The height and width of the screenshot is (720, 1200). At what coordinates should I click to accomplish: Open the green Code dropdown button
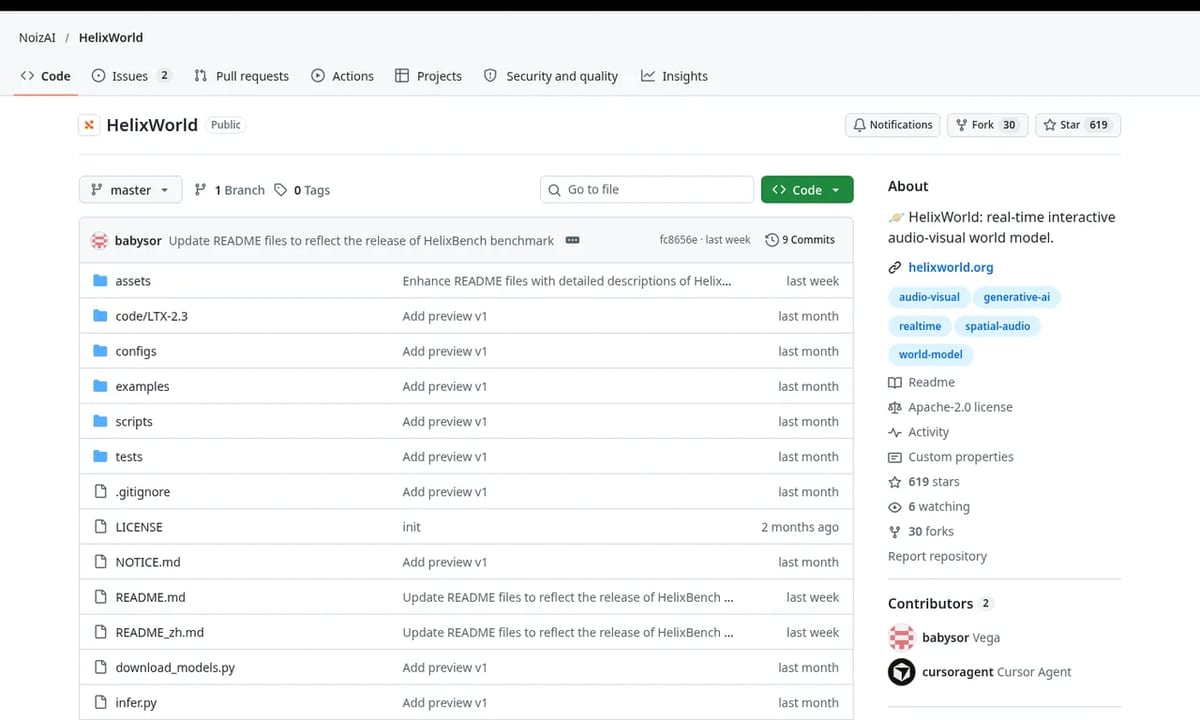807,190
